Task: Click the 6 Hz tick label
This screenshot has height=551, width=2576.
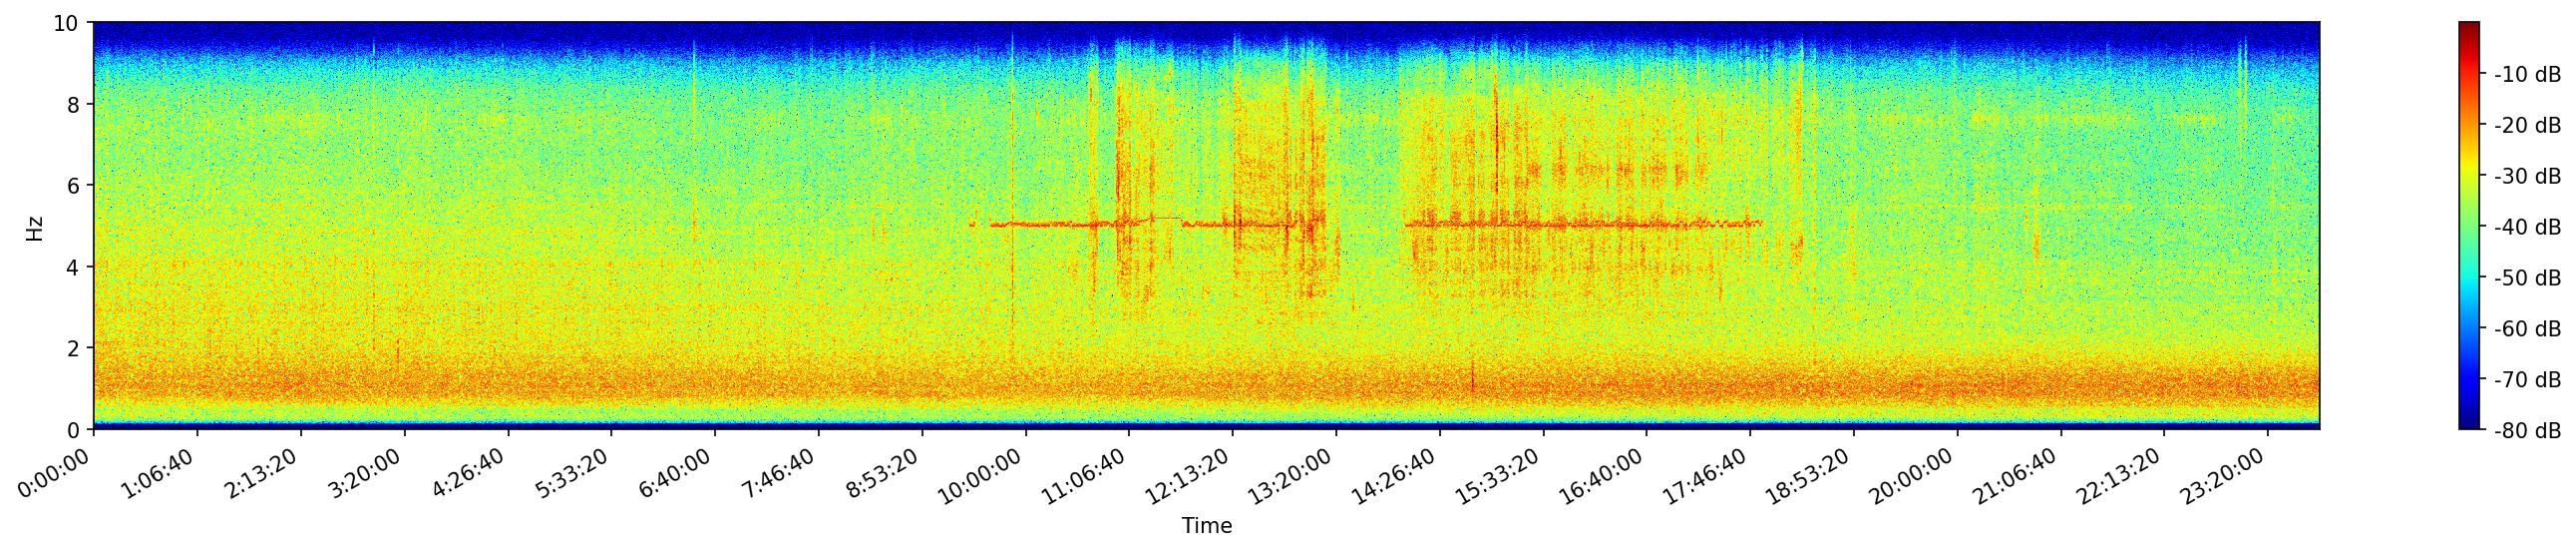Action: click(x=74, y=186)
